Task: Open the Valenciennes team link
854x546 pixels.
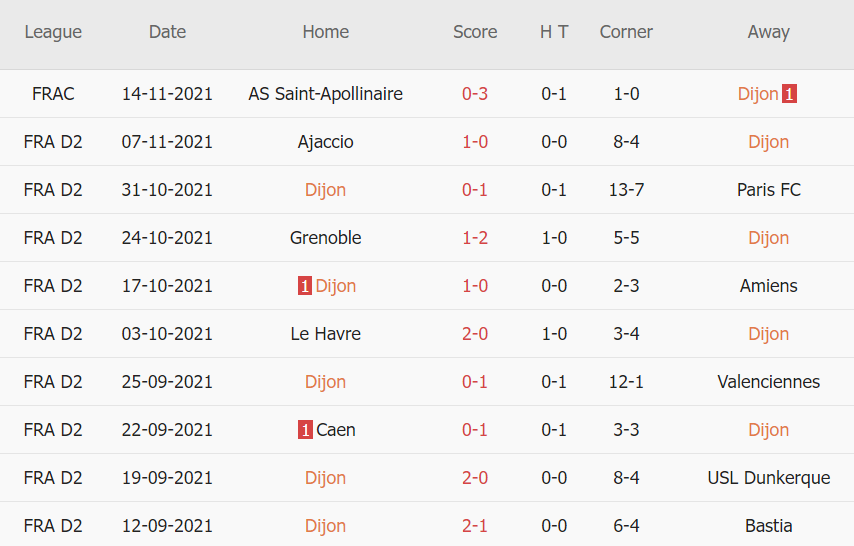Action: [768, 382]
